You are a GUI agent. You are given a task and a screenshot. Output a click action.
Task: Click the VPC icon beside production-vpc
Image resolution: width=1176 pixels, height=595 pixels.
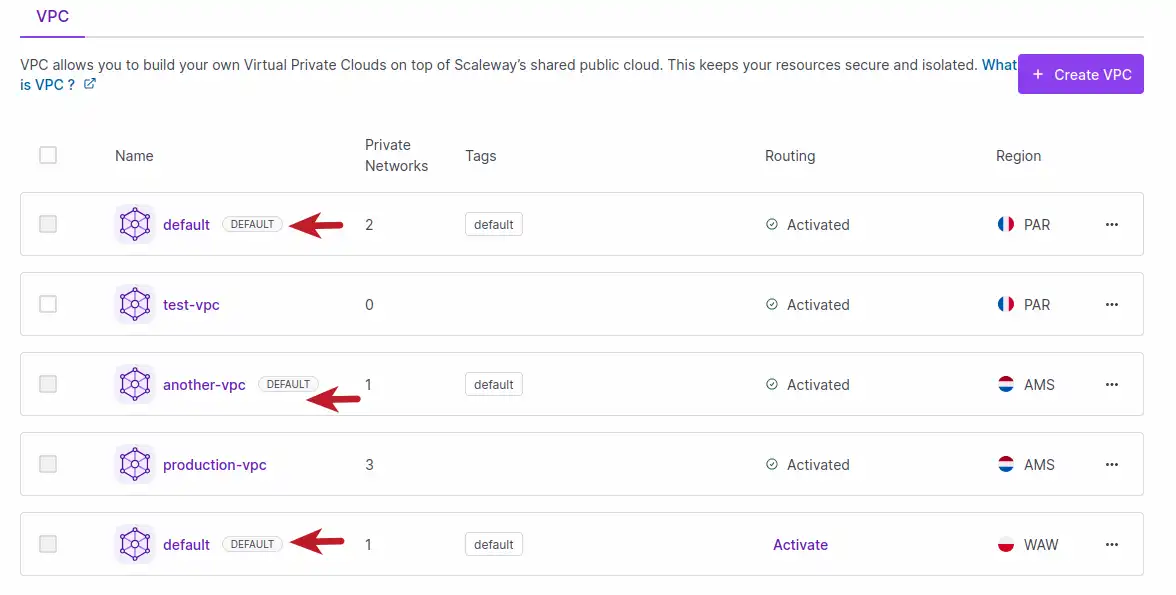pos(135,464)
